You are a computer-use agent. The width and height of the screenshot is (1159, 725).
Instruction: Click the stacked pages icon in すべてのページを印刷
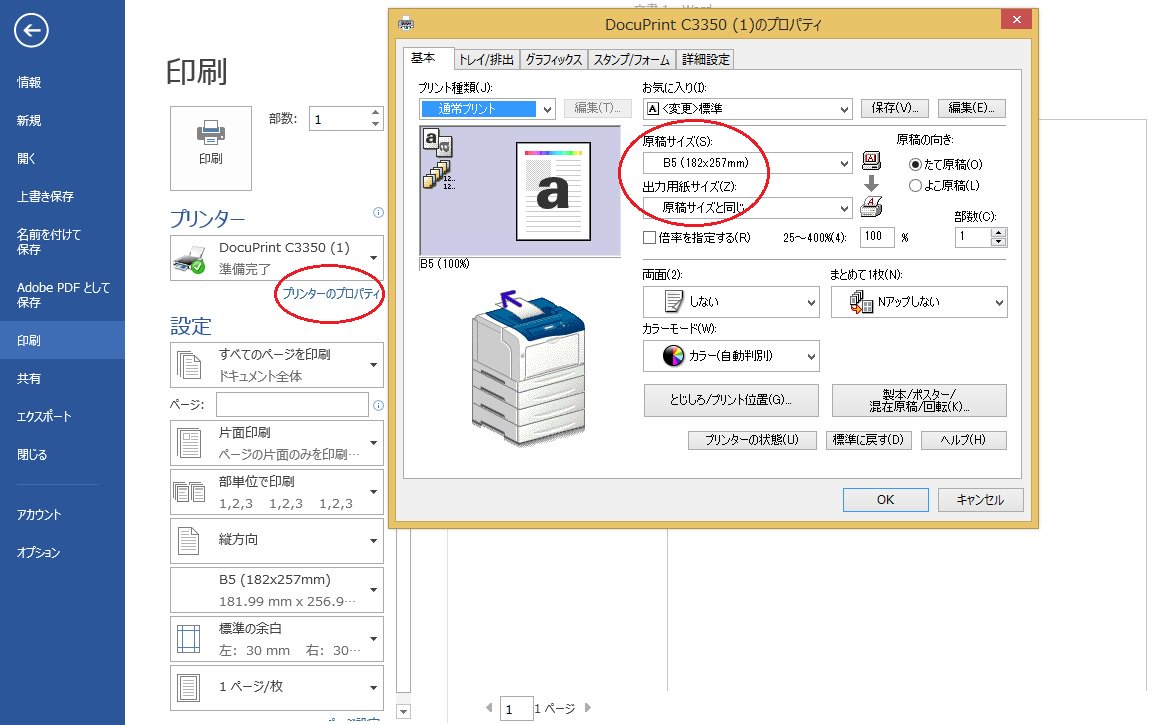tap(189, 365)
